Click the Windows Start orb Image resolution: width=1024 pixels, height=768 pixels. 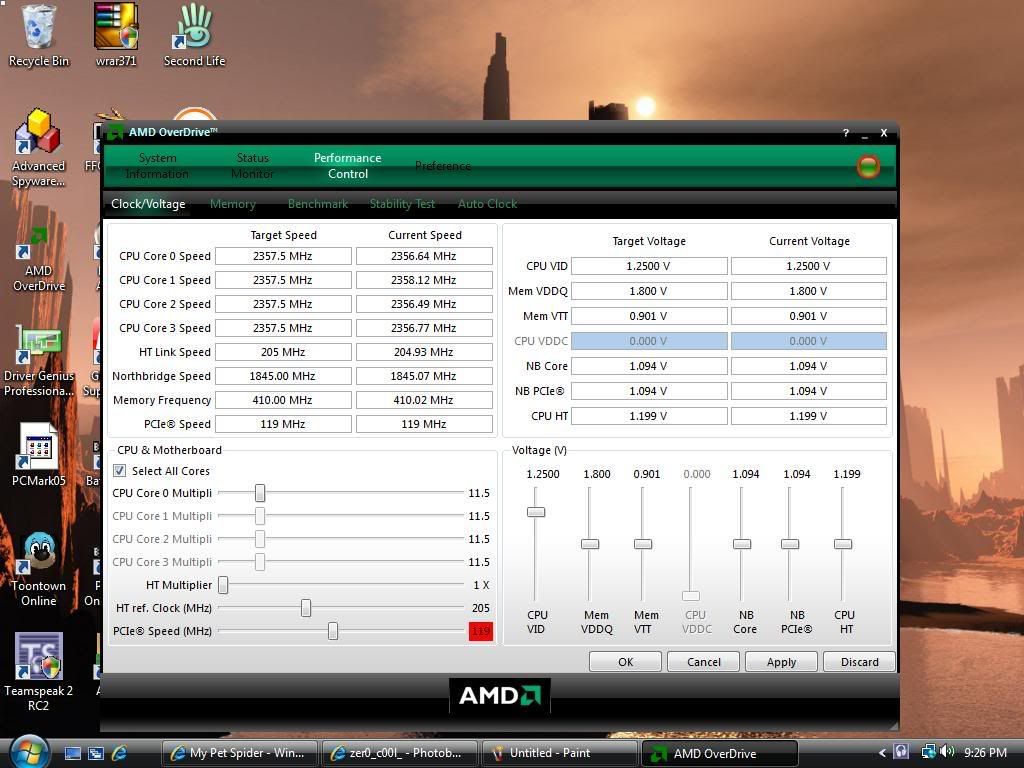coord(28,752)
